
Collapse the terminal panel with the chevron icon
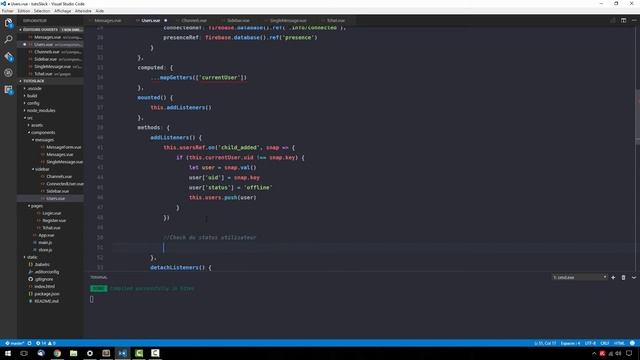(x=634, y=278)
